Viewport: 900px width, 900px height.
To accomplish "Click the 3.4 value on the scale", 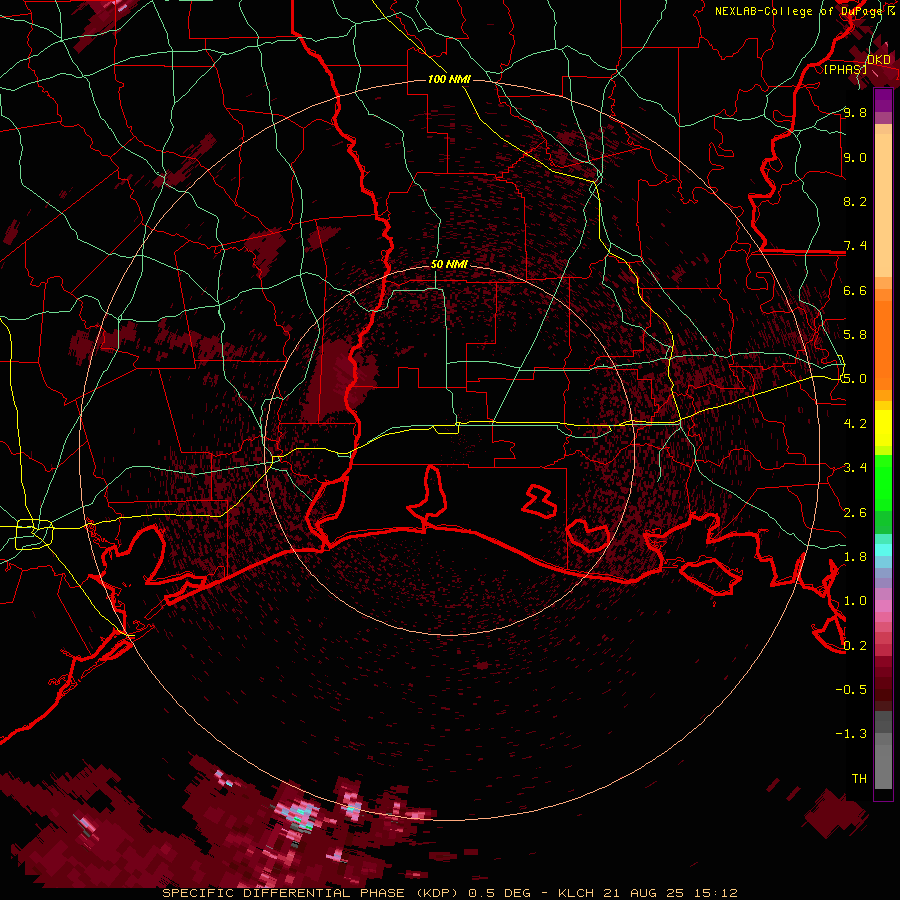I will pos(855,467).
